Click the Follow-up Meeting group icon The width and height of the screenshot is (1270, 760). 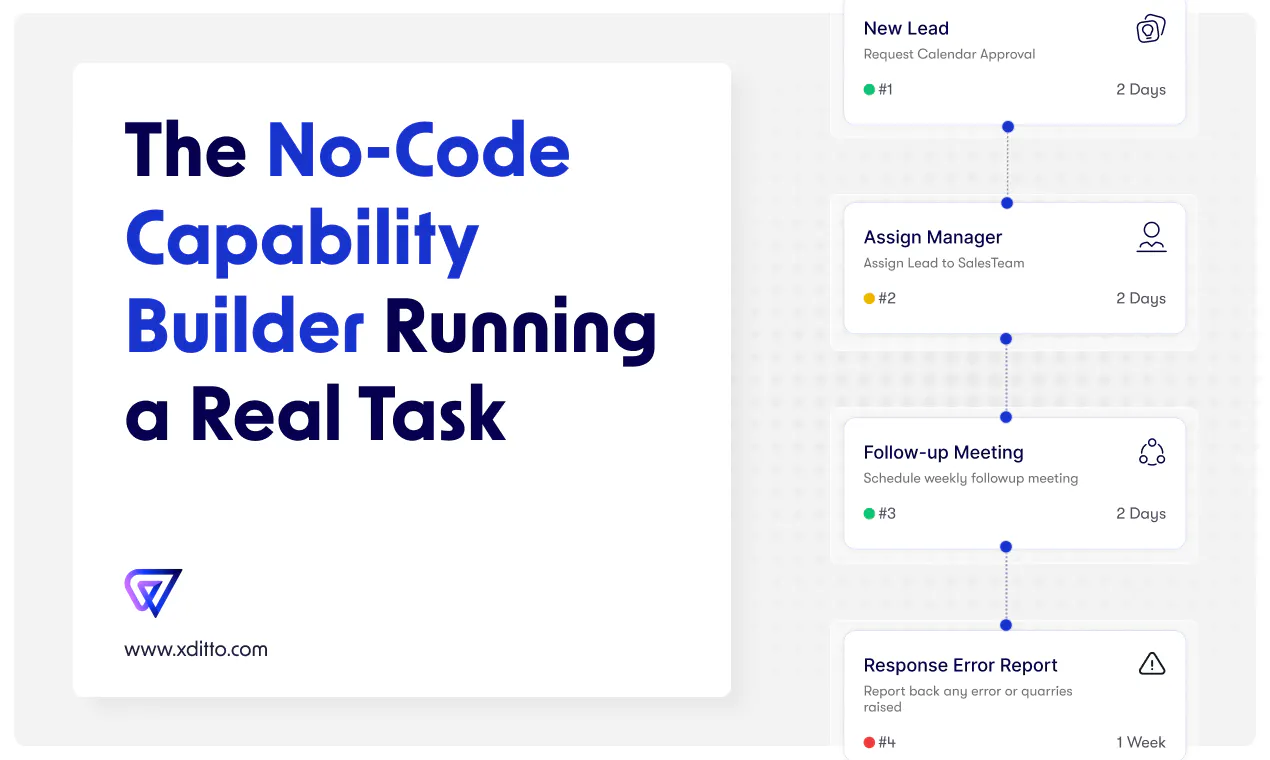tap(1152, 452)
